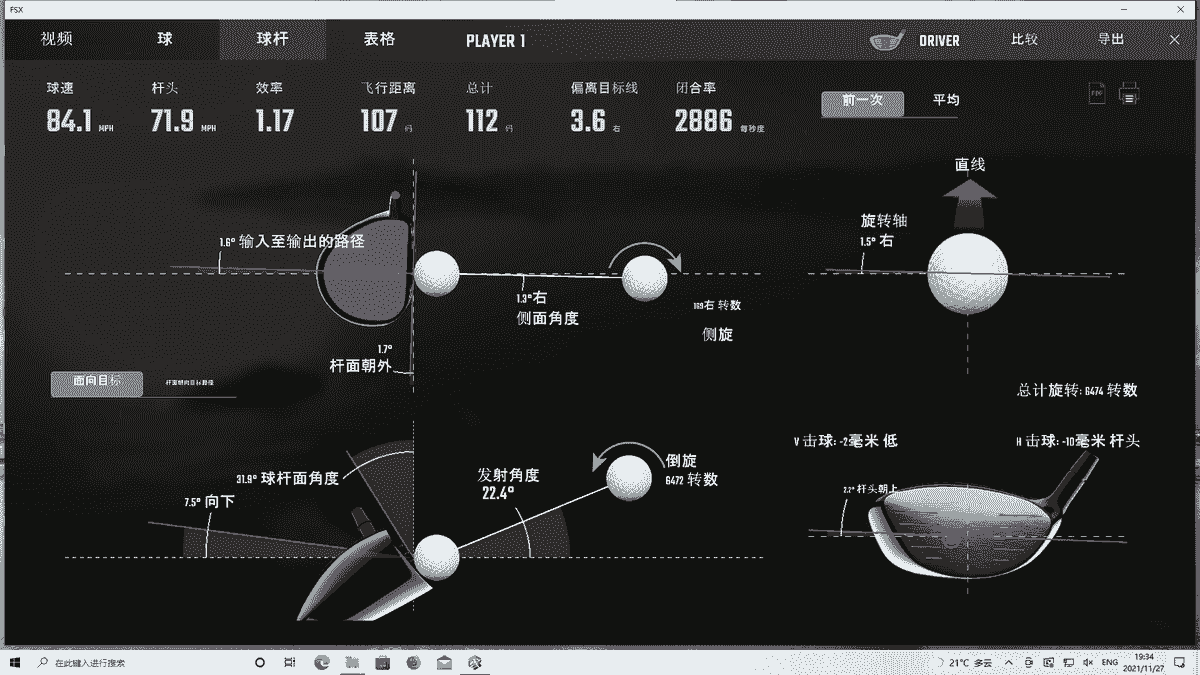Viewport: 1200px width, 675px height.
Task: Click the taskbar search box
Action: click(135, 662)
